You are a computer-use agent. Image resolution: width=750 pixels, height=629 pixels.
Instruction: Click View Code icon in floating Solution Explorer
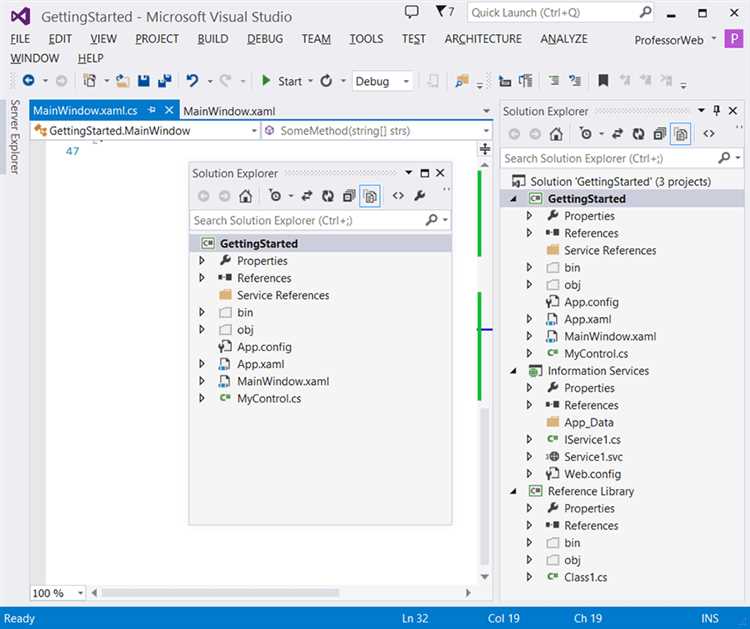398,196
